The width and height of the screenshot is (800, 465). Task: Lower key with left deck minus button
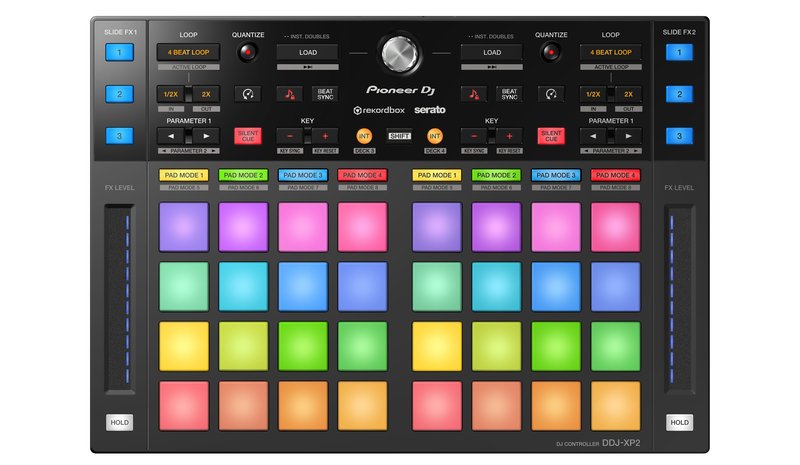[290, 136]
